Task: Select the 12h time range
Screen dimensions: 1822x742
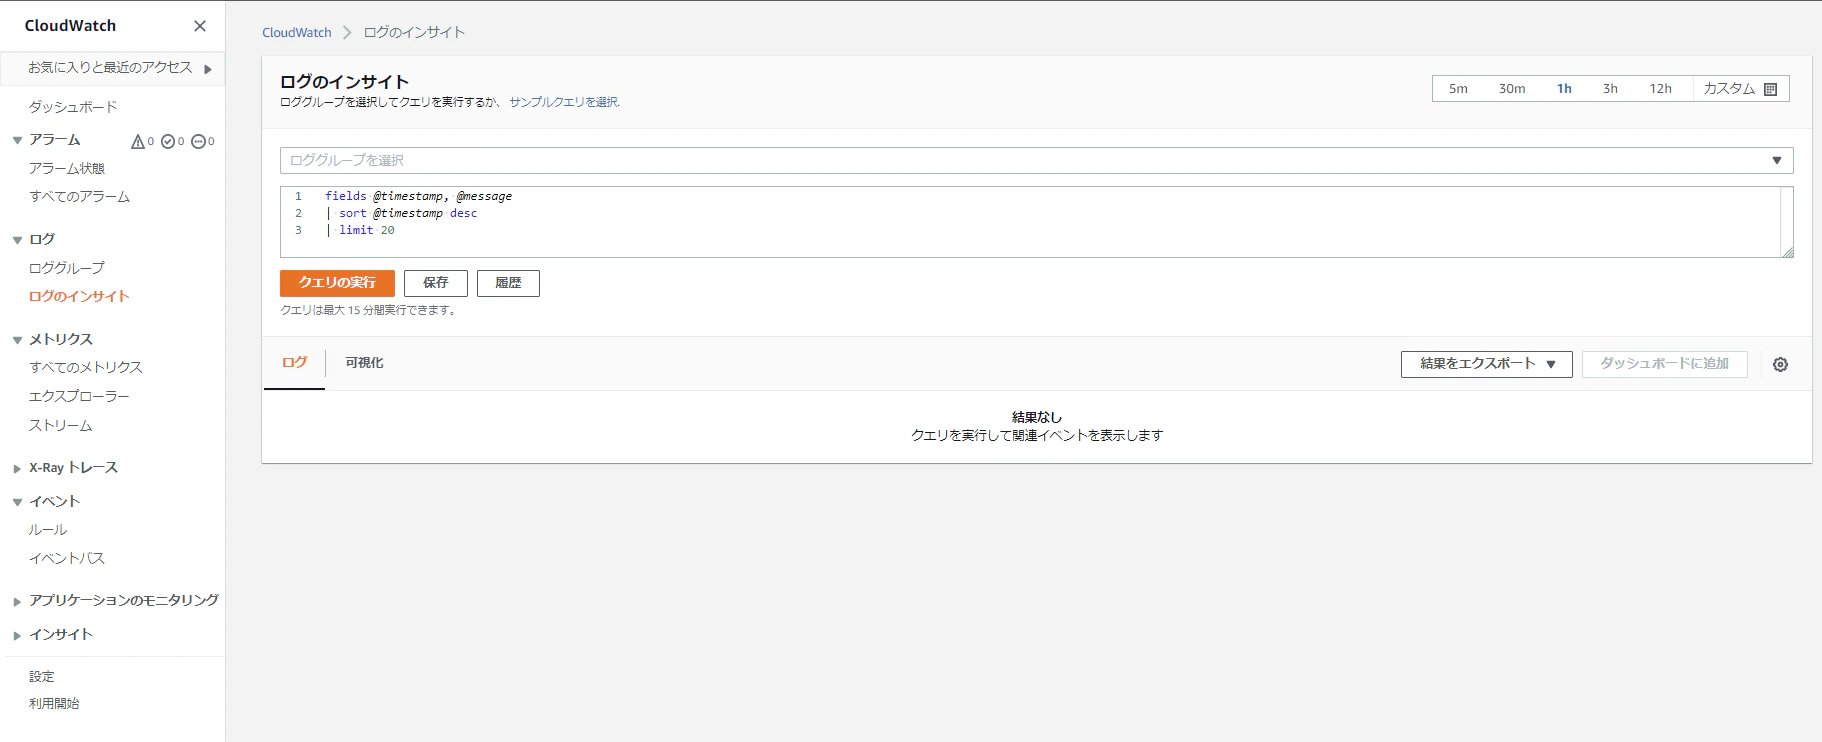Action: click(1660, 89)
